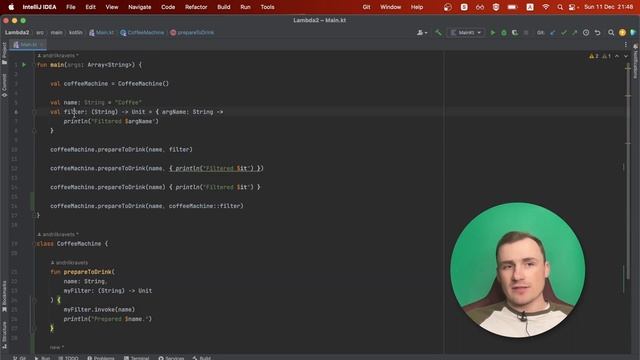Open the File menu
This screenshot has height=360, width=640.
click(x=71, y=7)
